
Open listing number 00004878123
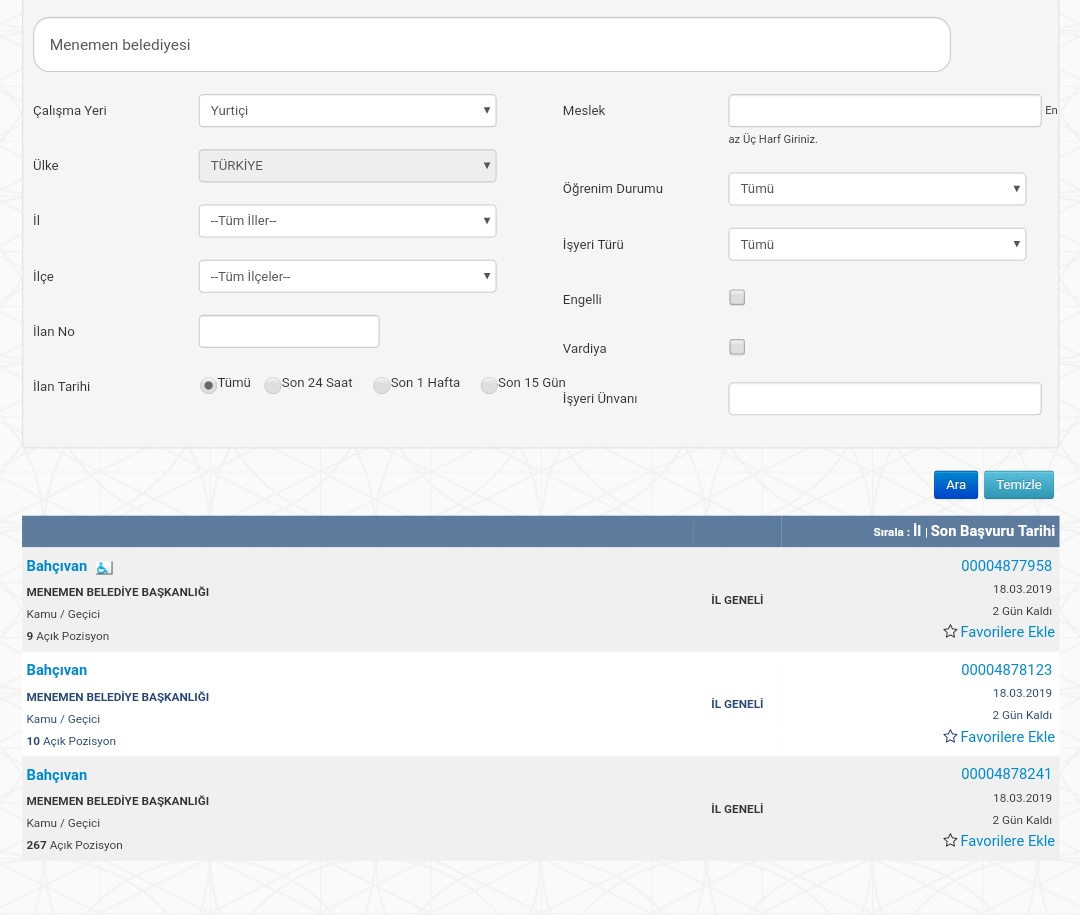pyautogui.click(x=1006, y=670)
